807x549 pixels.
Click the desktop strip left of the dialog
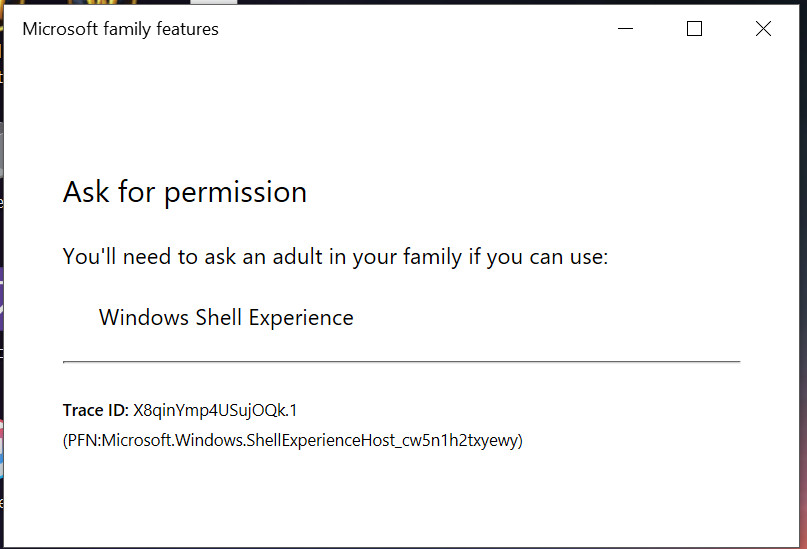pyautogui.click(x=2, y=300)
